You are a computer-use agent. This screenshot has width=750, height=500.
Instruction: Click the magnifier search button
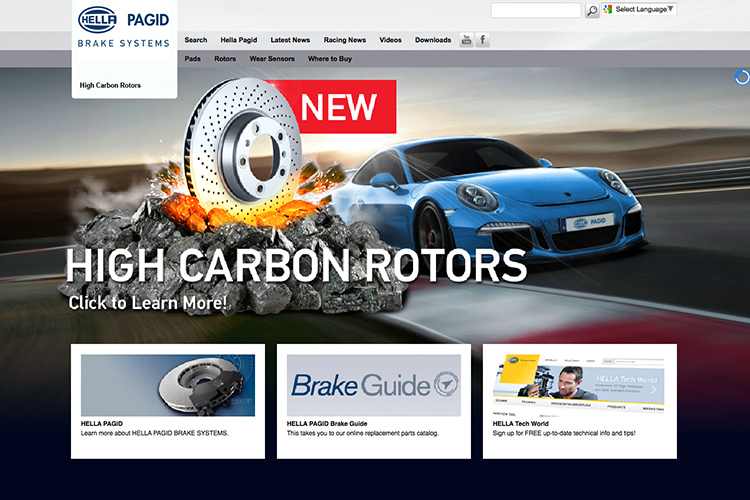click(x=592, y=10)
